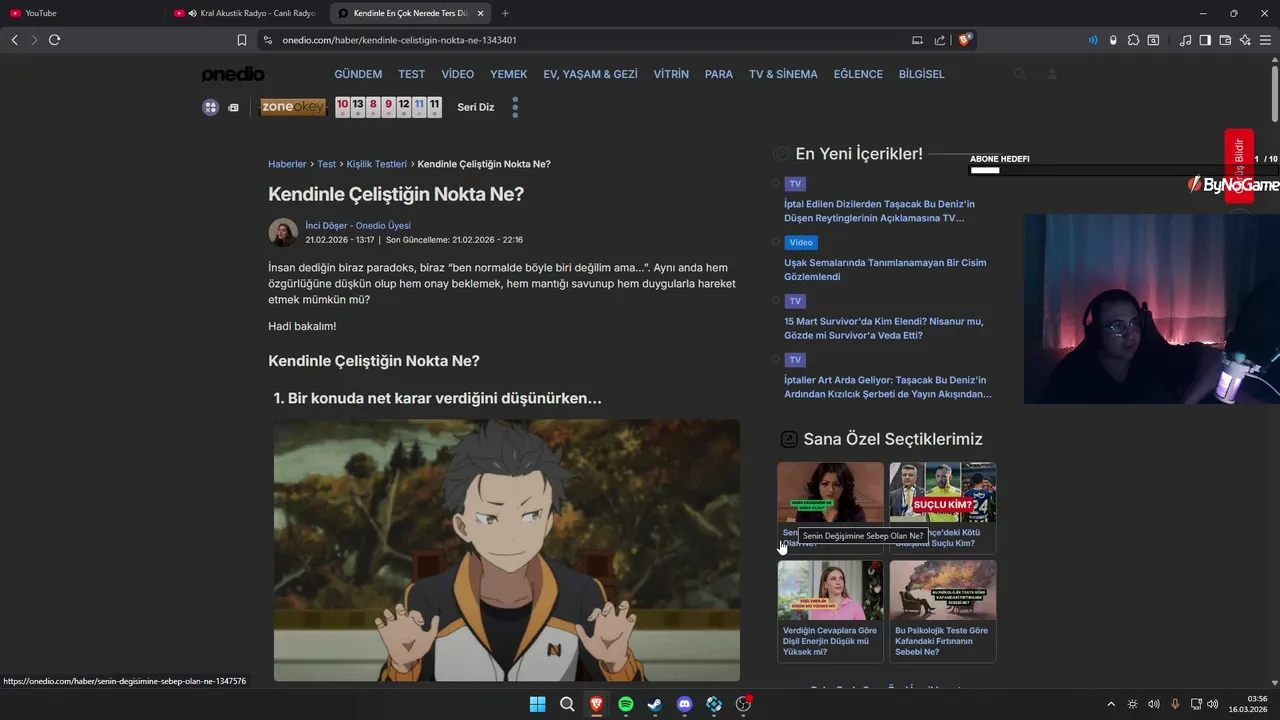Open Discord from the taskbar
Image resolution: width=1280 pixels, height=720 pixels.
[x=684, y=704]
